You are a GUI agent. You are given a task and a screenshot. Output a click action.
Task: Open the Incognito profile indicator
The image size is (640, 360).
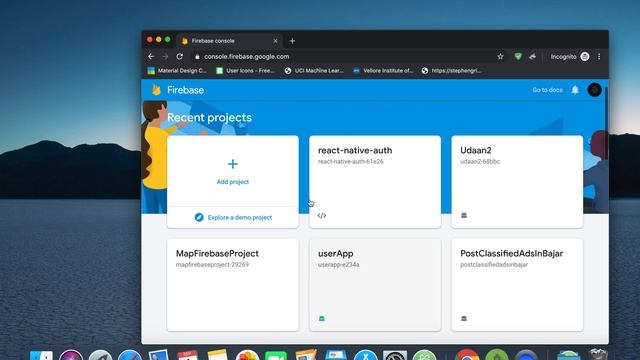569,57
